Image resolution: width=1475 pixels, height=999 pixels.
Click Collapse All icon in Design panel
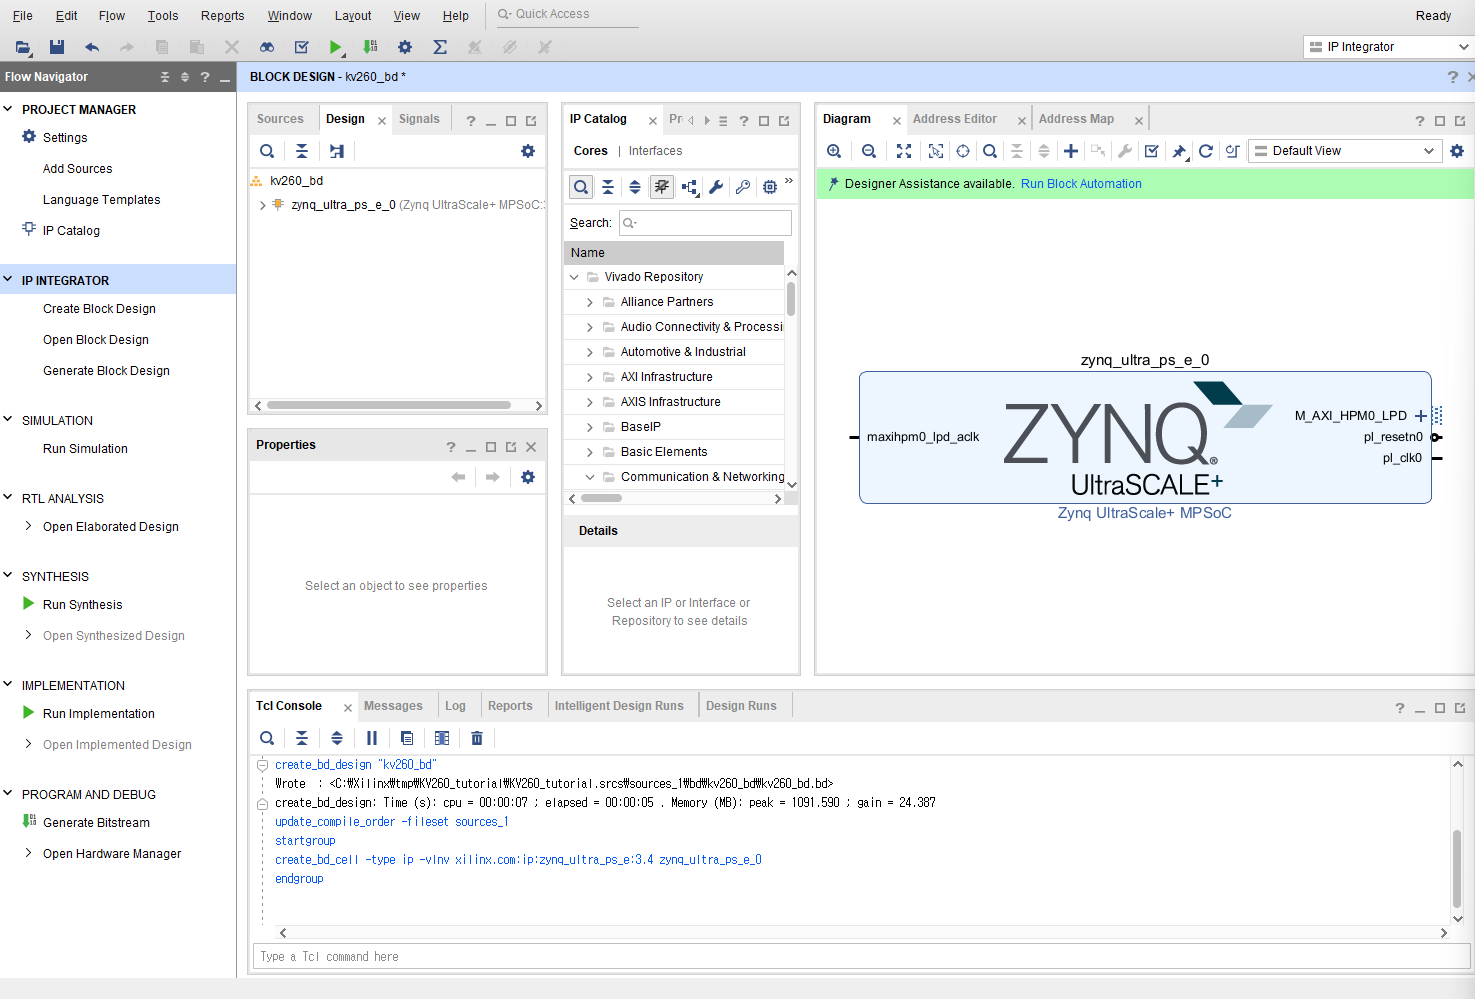coord(302,151)
